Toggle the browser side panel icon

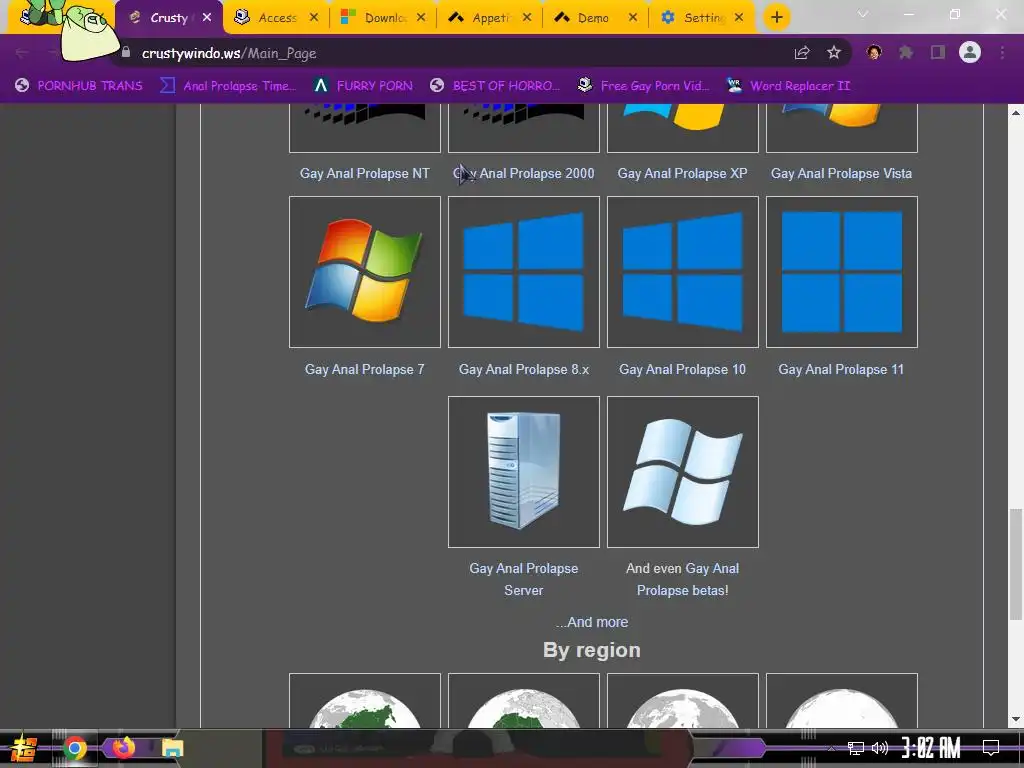pyautogui.click(x=938, y=52)
